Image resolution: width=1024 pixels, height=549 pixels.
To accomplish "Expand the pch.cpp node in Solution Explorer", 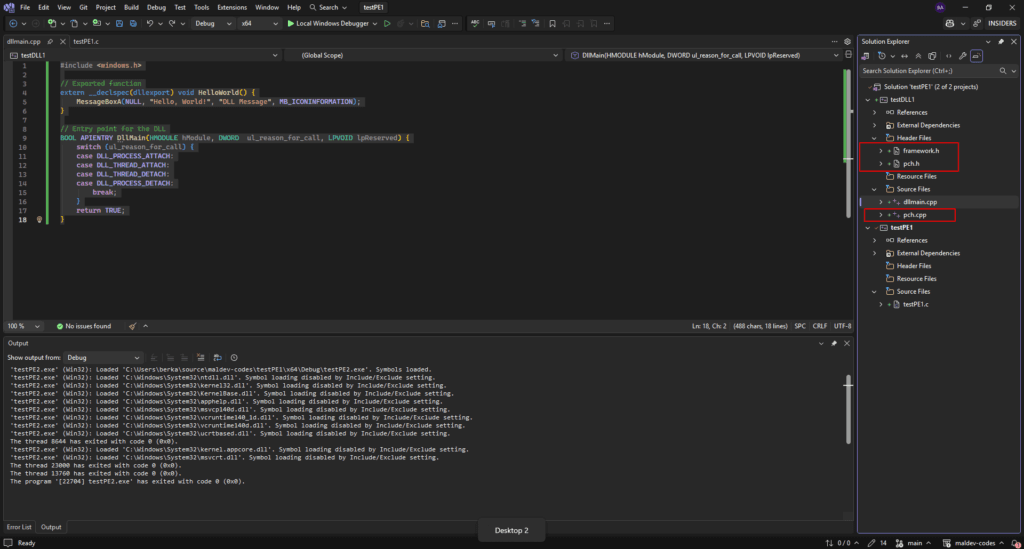I will (881, 215).
